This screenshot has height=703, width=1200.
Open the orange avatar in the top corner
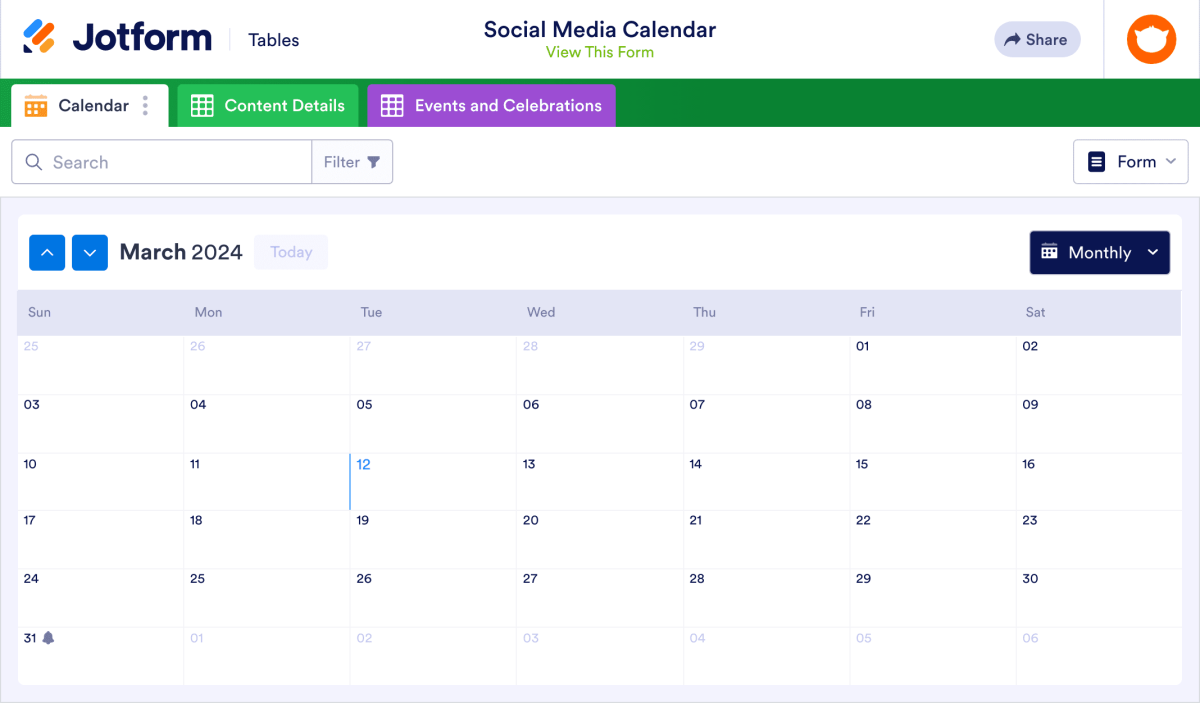[1151, 39]
